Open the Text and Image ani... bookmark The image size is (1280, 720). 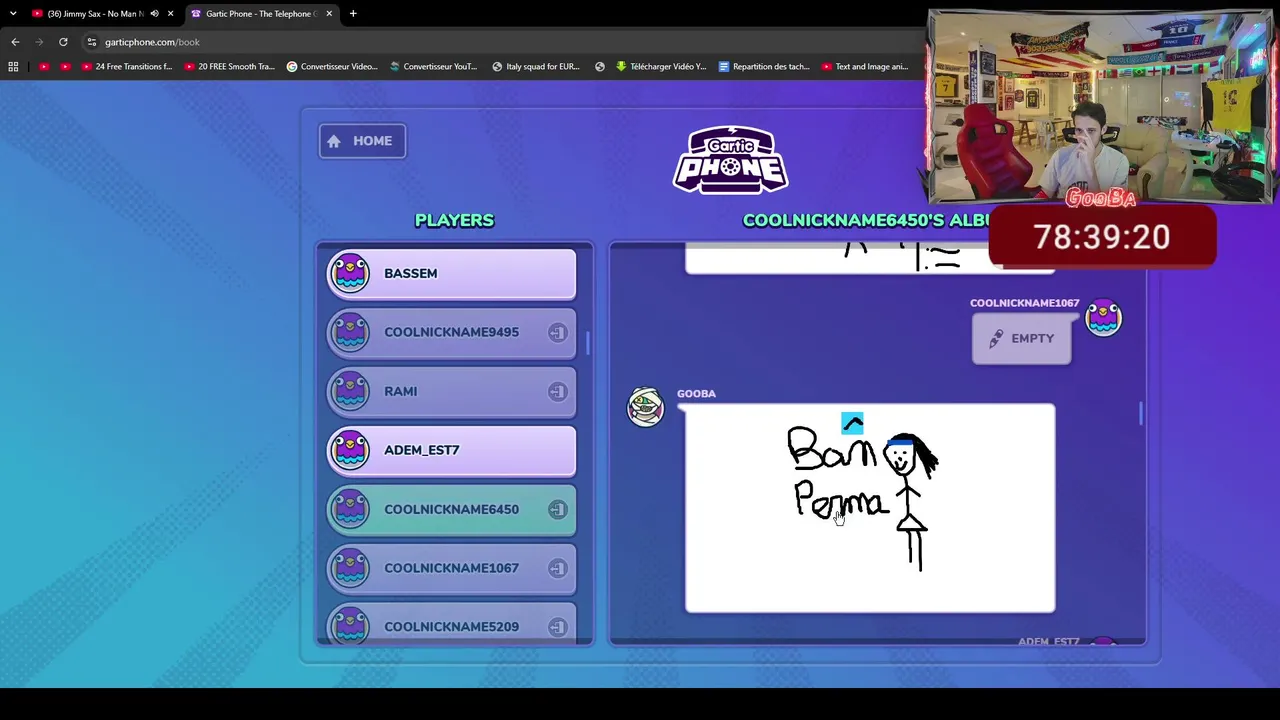(x=865, y=67)
